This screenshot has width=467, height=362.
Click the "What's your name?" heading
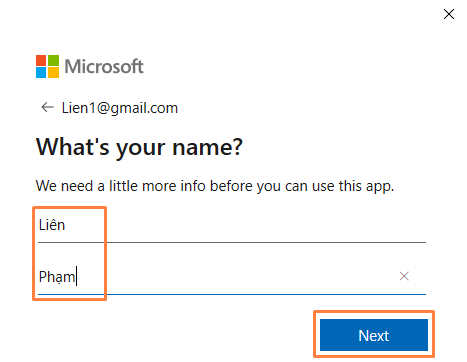click(x=139, y=147)
